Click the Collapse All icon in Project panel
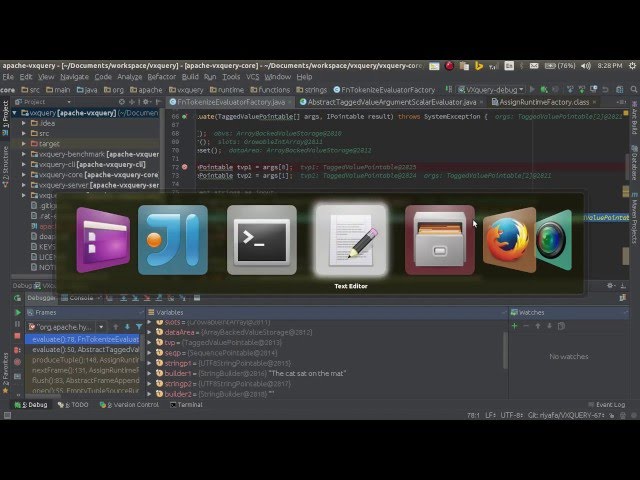 [132, 102]
